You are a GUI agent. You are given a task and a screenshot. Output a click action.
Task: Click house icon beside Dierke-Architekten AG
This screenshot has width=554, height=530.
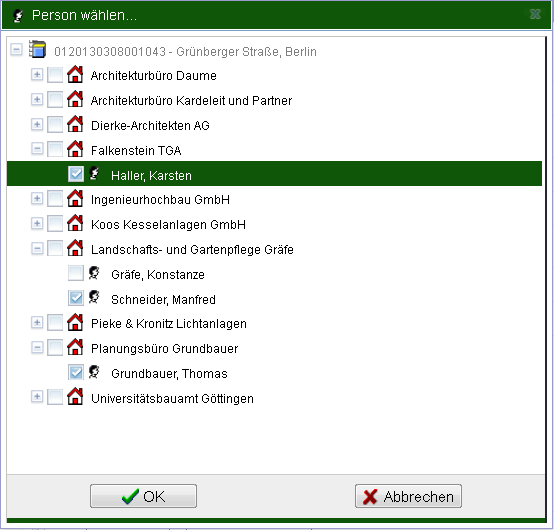click(75, 124)
